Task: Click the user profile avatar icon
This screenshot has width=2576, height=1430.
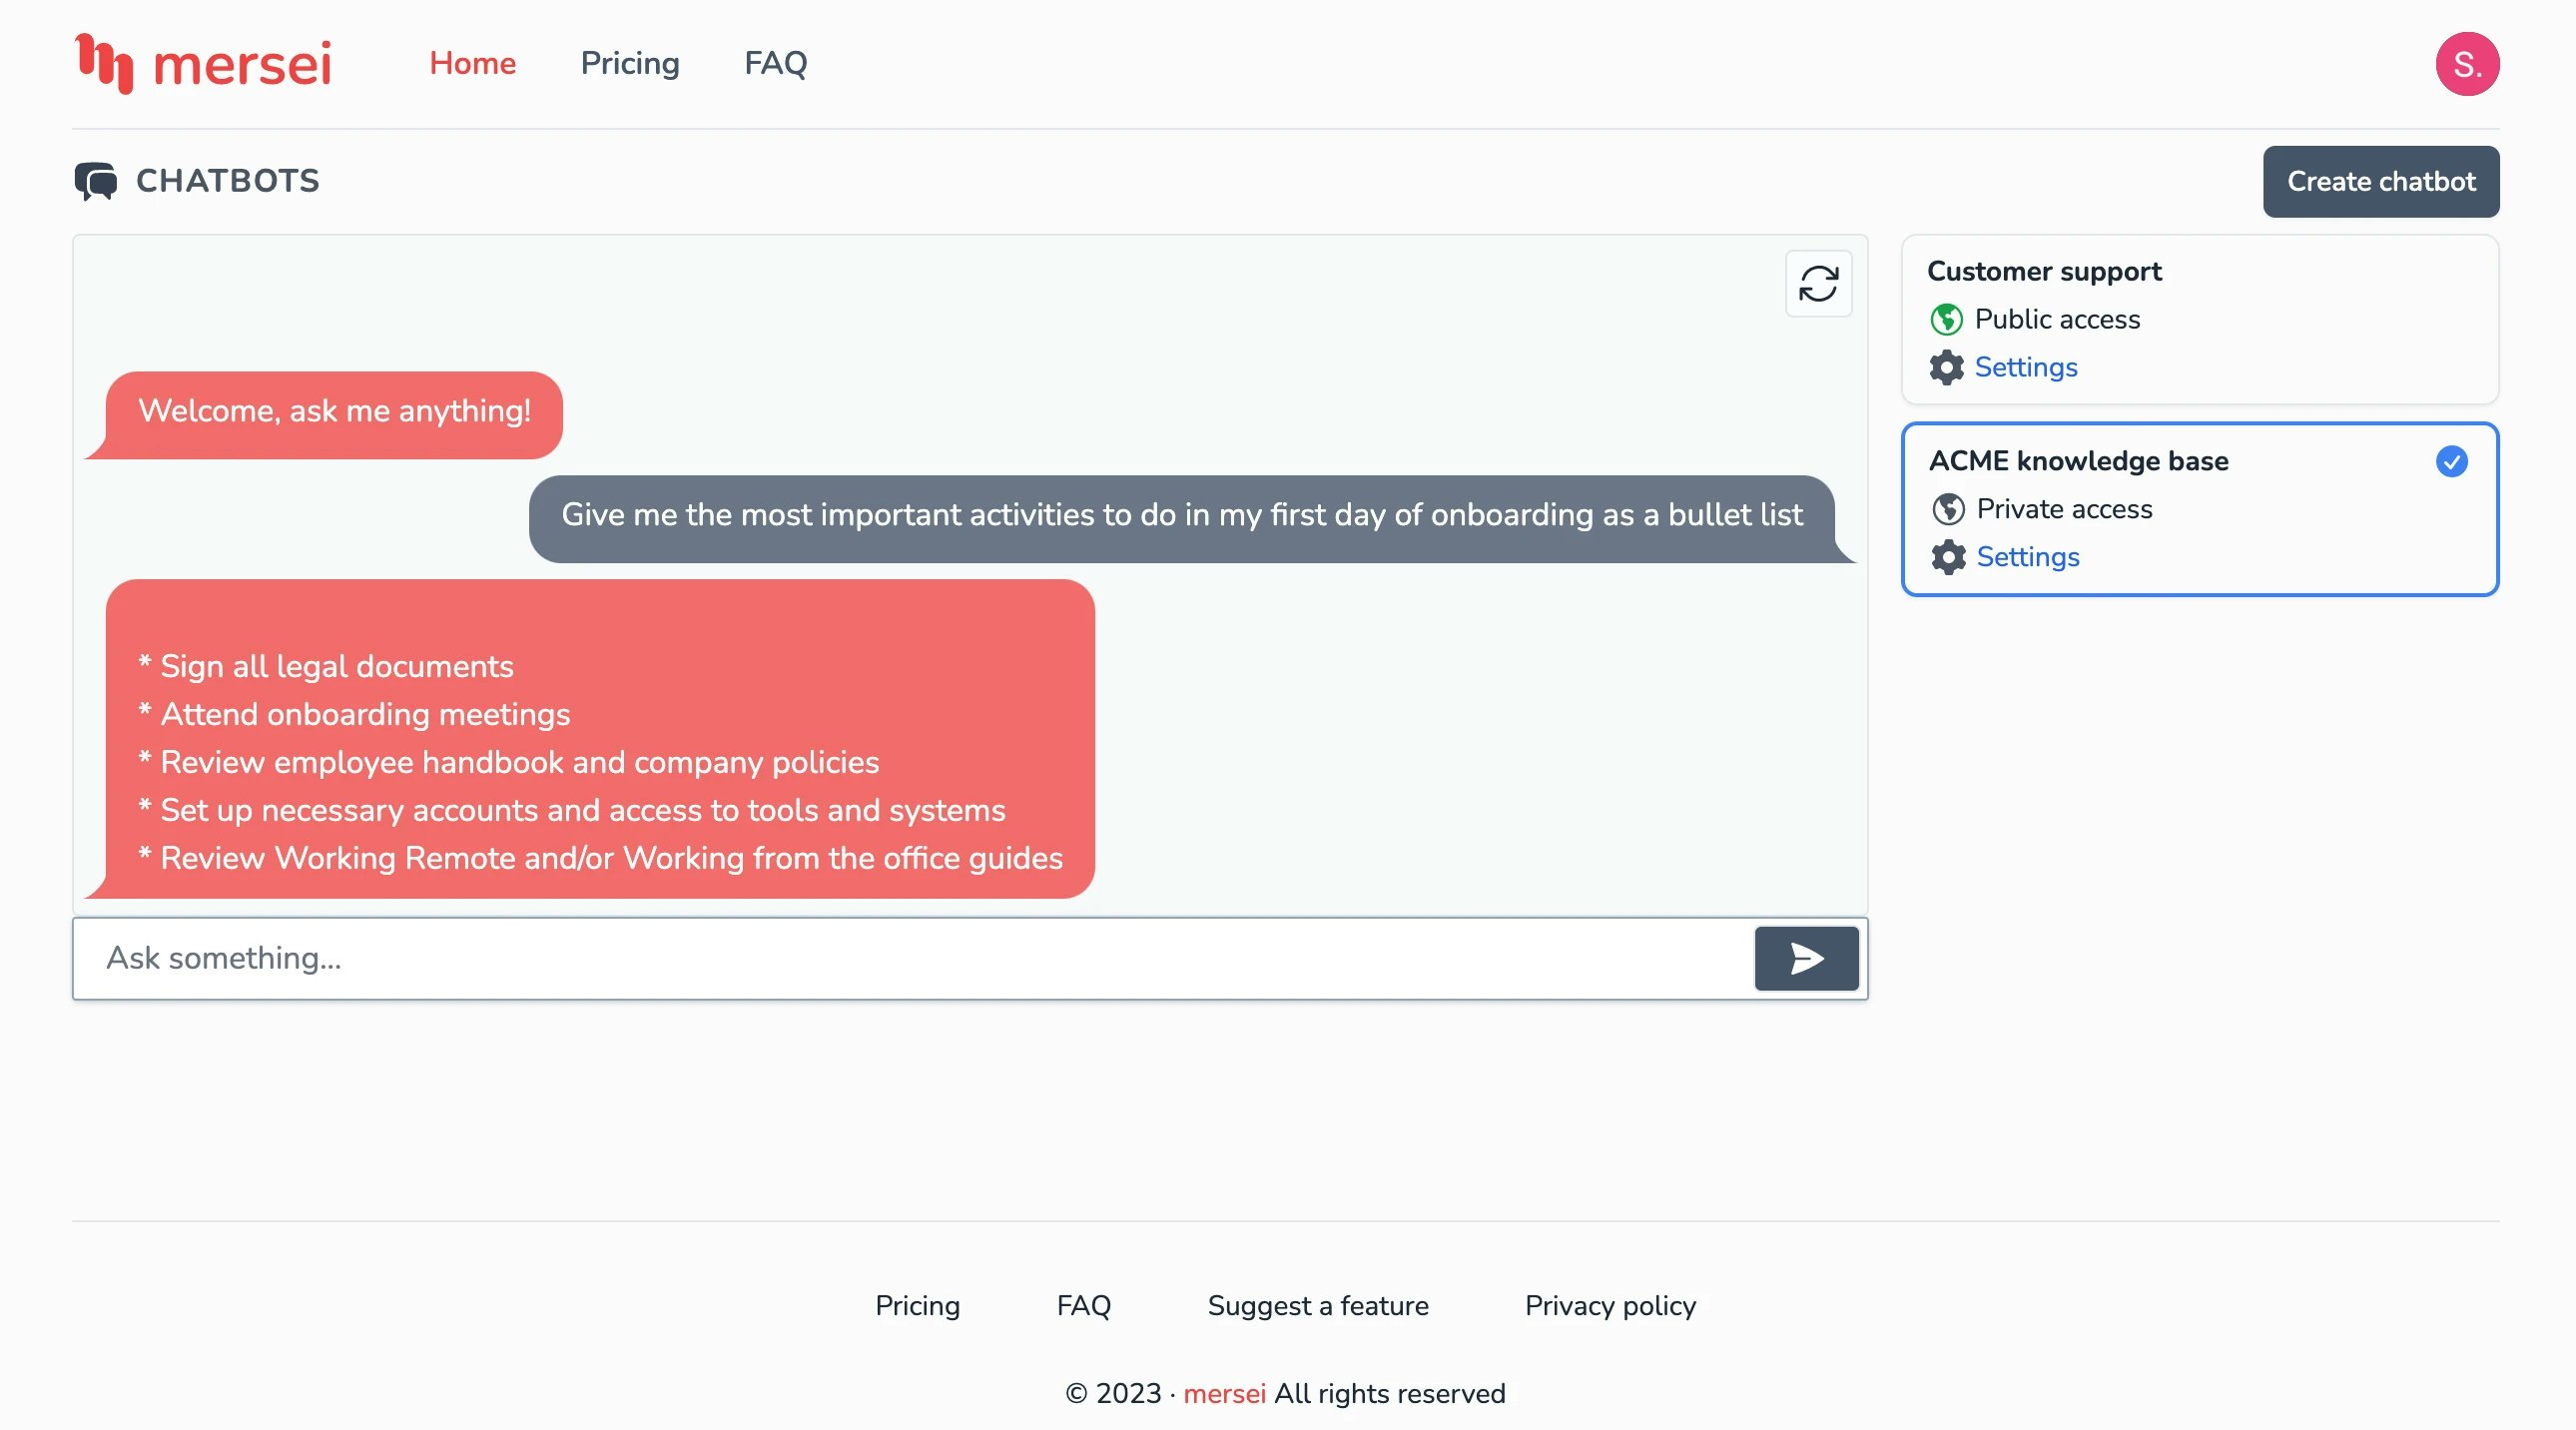Action: tap(2468, 63)
